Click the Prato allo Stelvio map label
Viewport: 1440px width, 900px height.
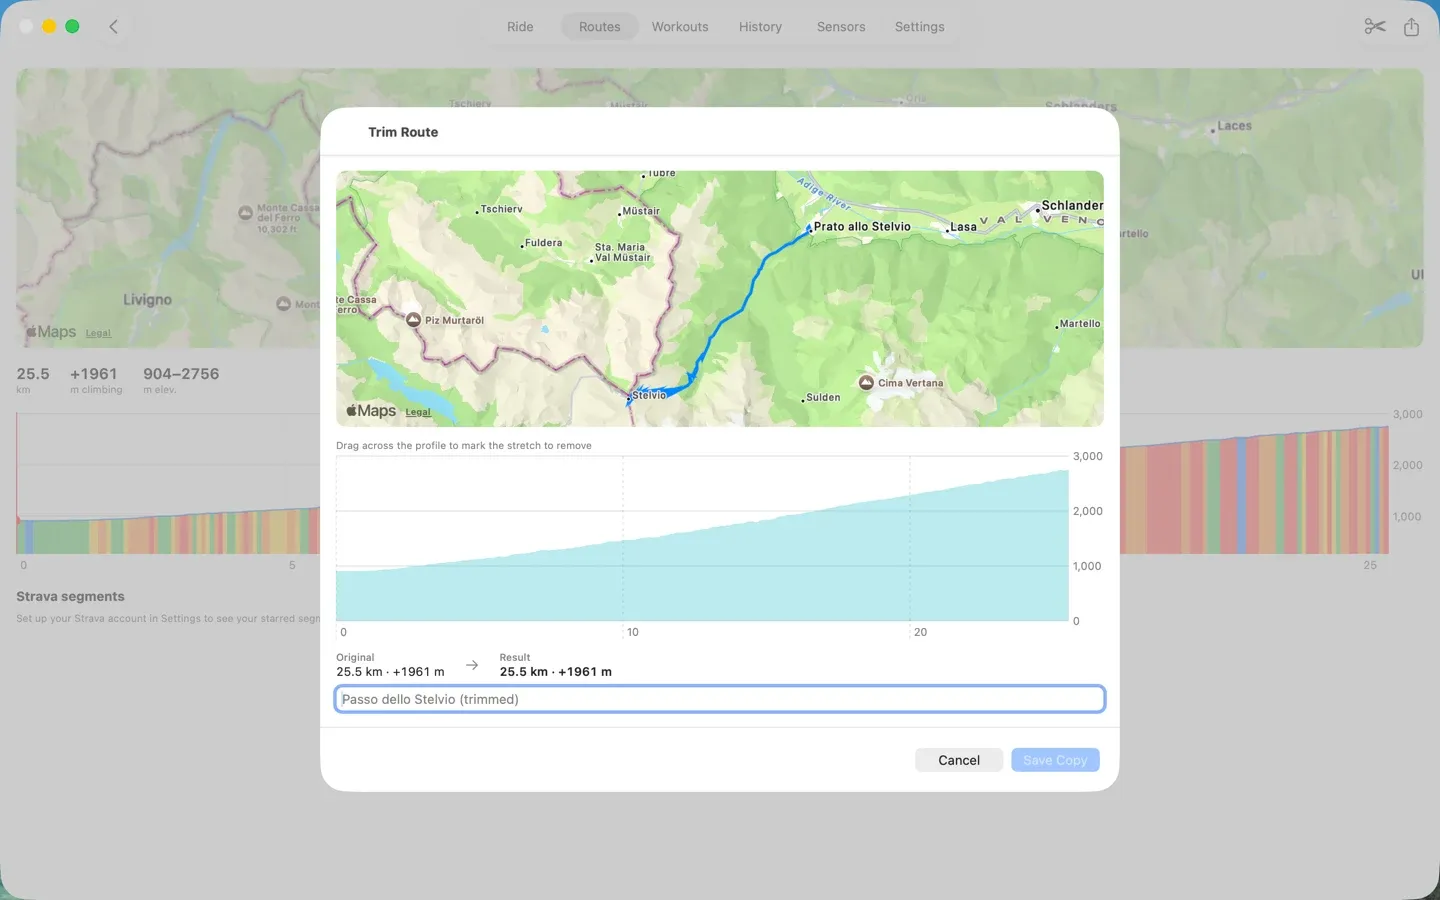[x=862, y=227]
